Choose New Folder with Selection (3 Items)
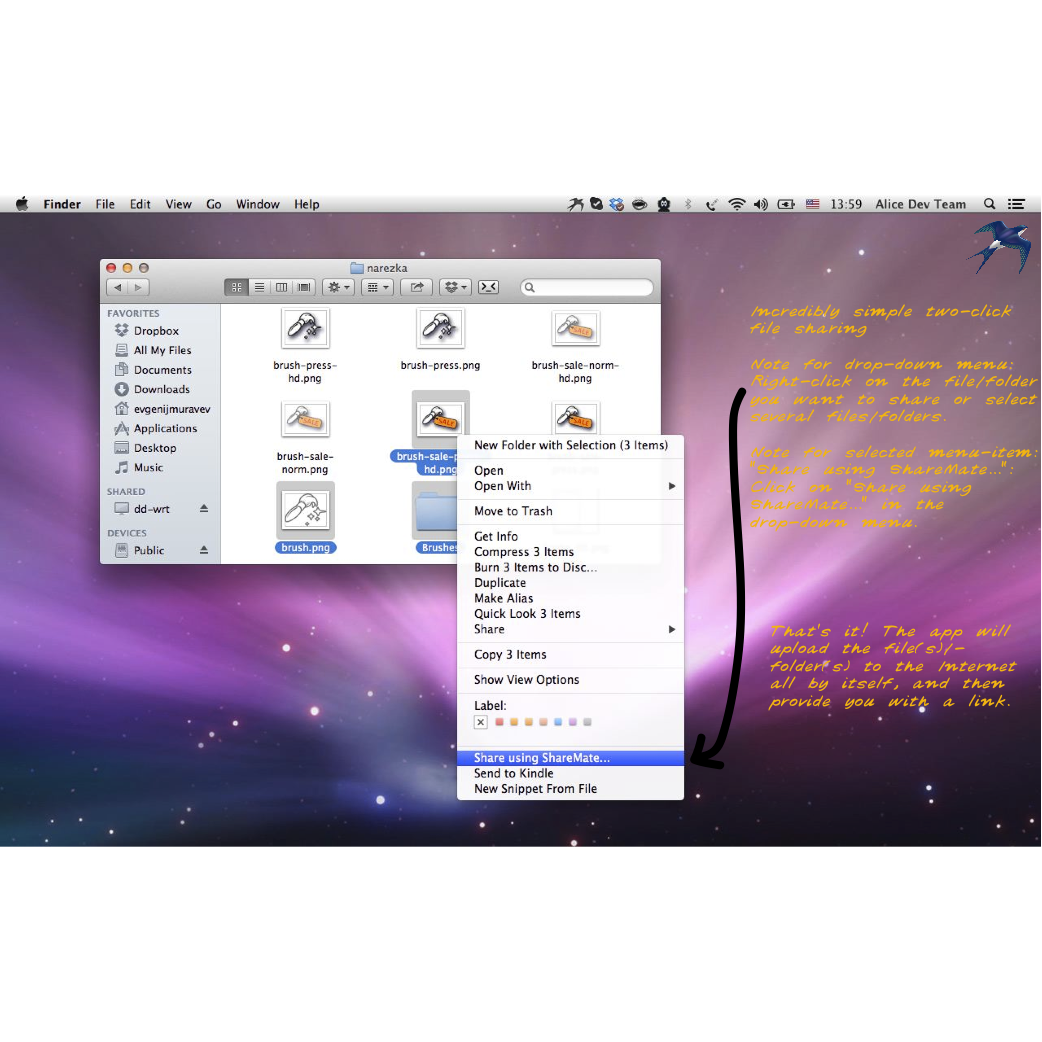The width and height of the screenshot is (1042, 1042). pyautogui.click(x=571, y=445)
